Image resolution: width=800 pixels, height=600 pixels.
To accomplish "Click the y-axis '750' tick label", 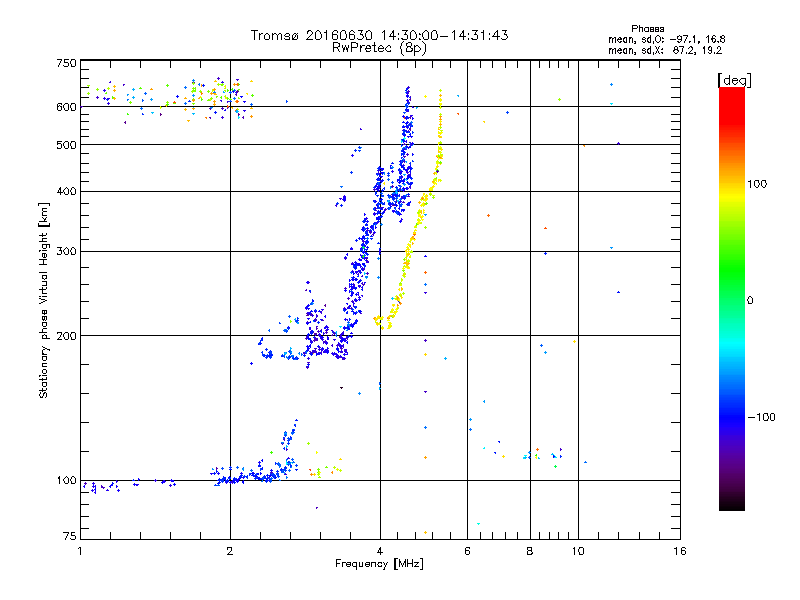I will (66, 63).
